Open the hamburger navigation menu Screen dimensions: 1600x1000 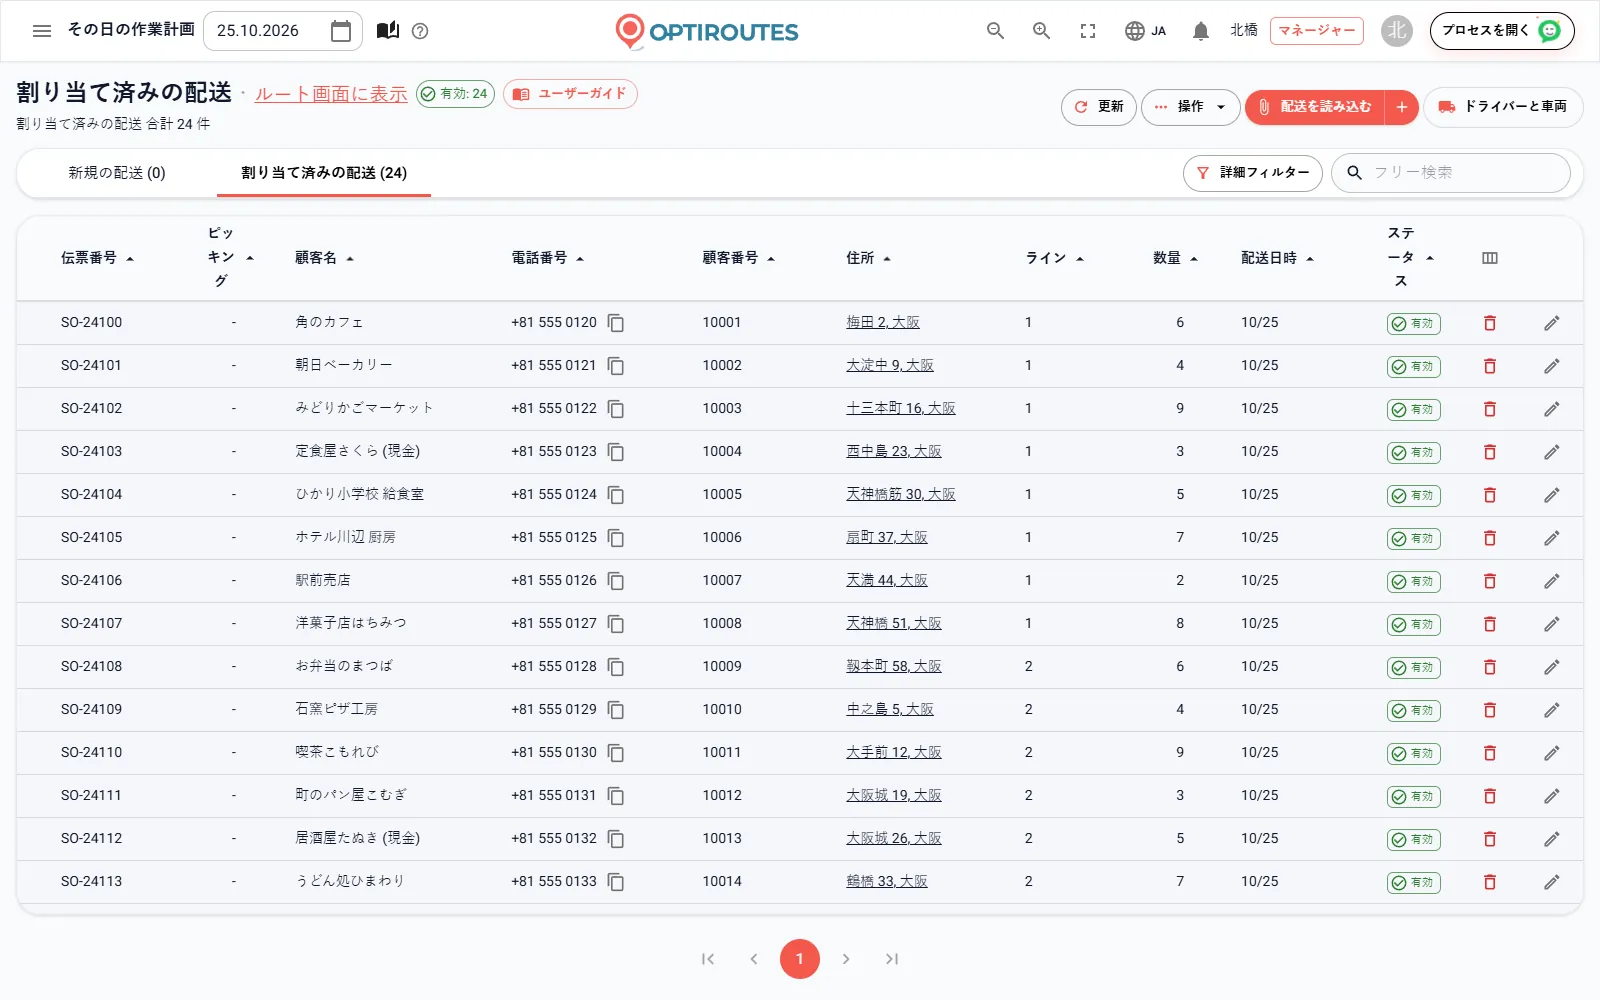(42, 31)
